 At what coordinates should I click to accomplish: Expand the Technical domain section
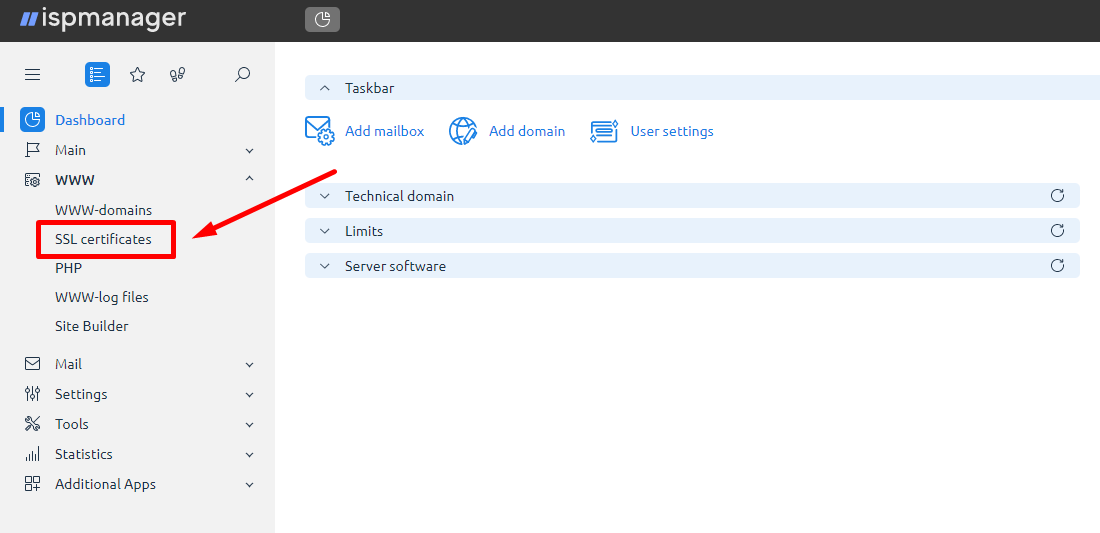(325, 196)
